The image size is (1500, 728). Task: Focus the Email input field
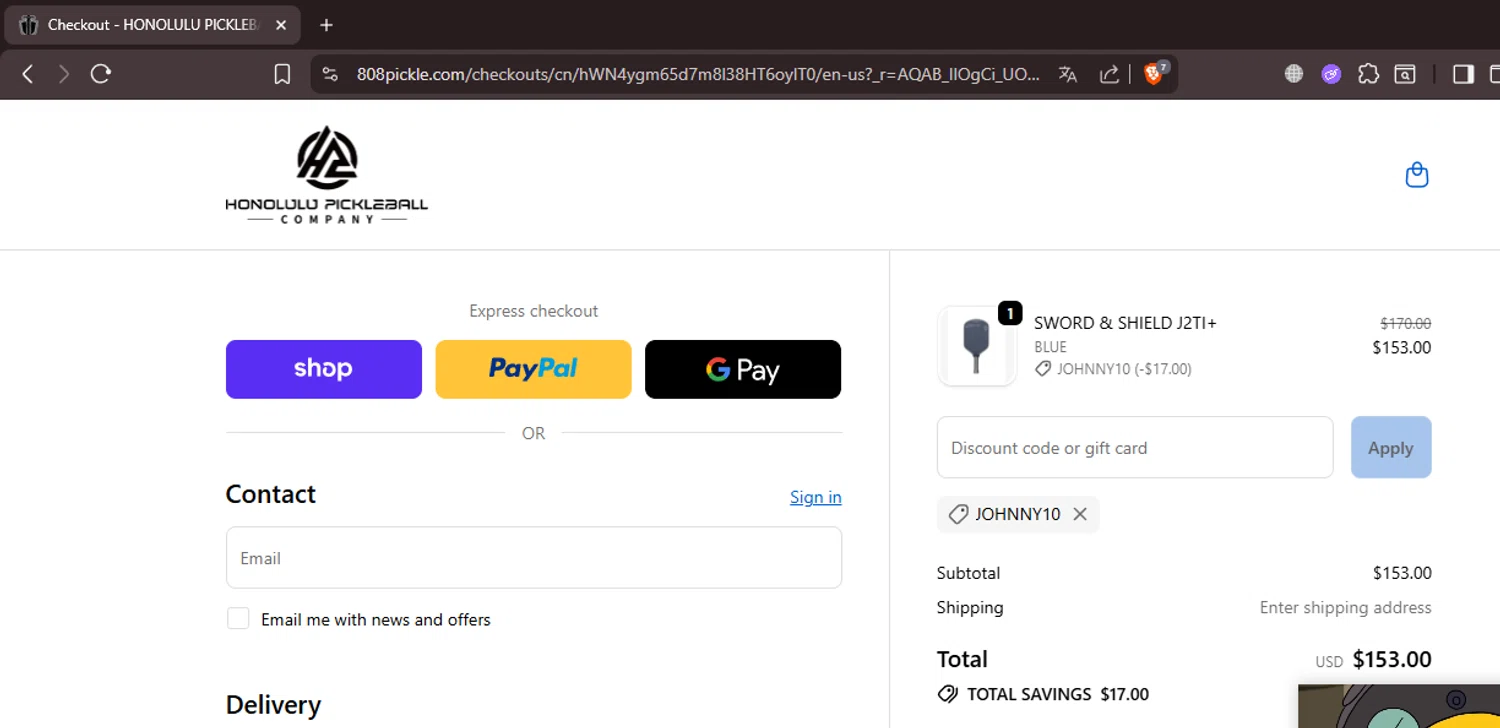534,558
